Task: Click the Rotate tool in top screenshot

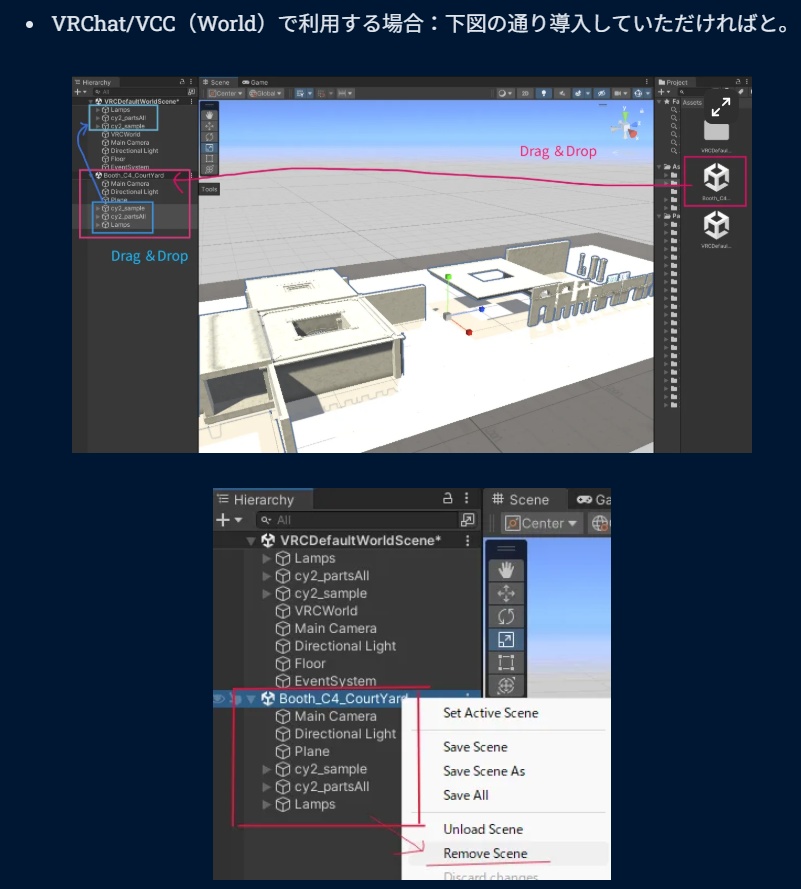Action: pyautogui.click(x=209, y=137)
